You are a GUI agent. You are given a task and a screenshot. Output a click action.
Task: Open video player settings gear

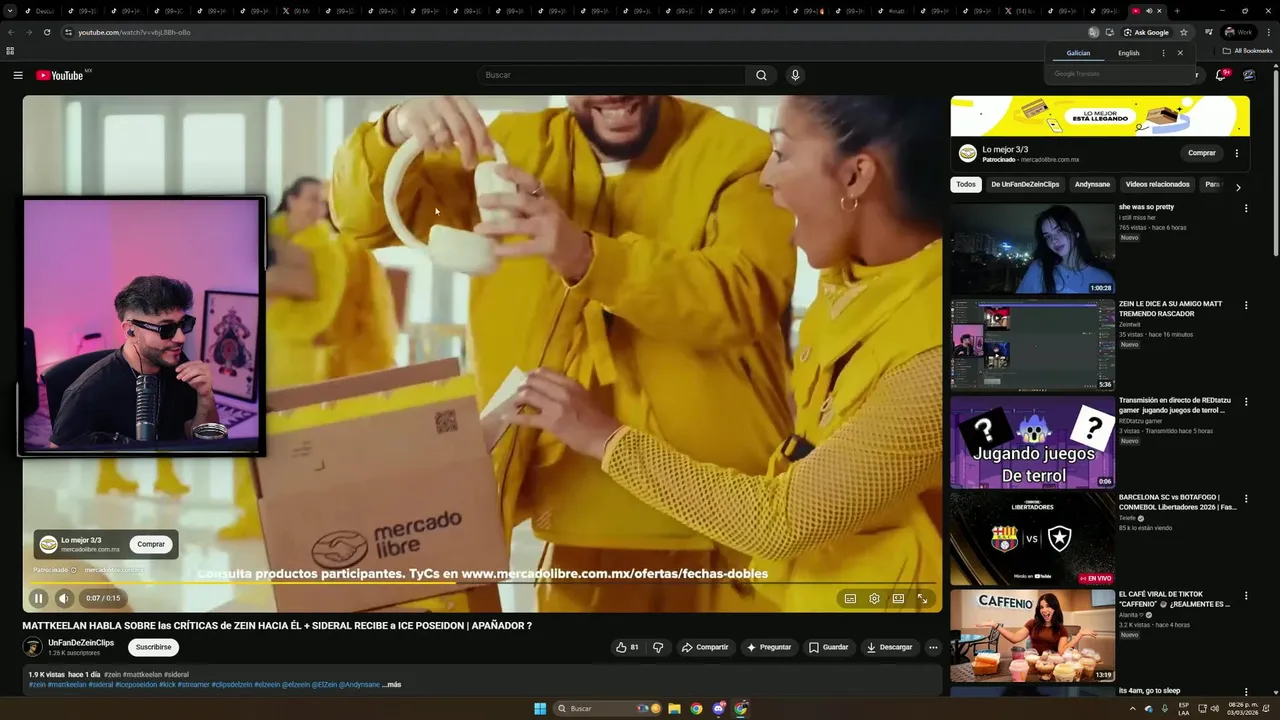pyautogui.click(x=874, y=598)
